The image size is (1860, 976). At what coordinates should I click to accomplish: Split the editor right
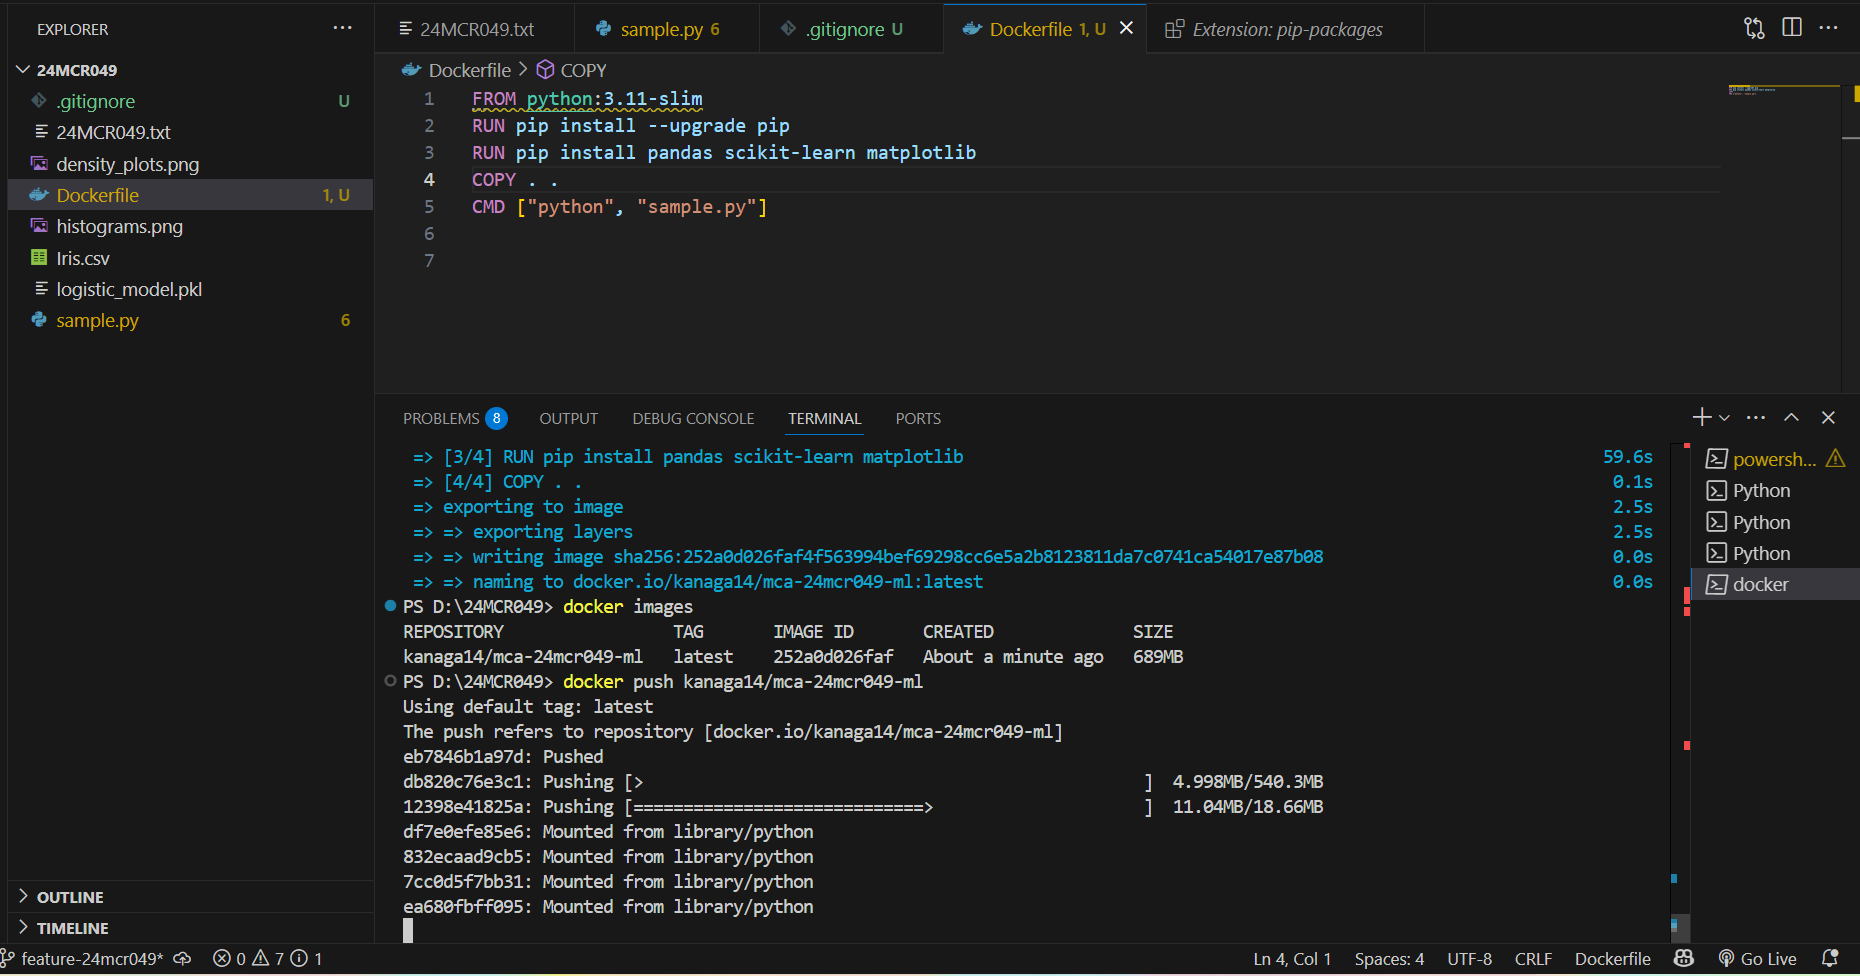tap(1792, 28)
